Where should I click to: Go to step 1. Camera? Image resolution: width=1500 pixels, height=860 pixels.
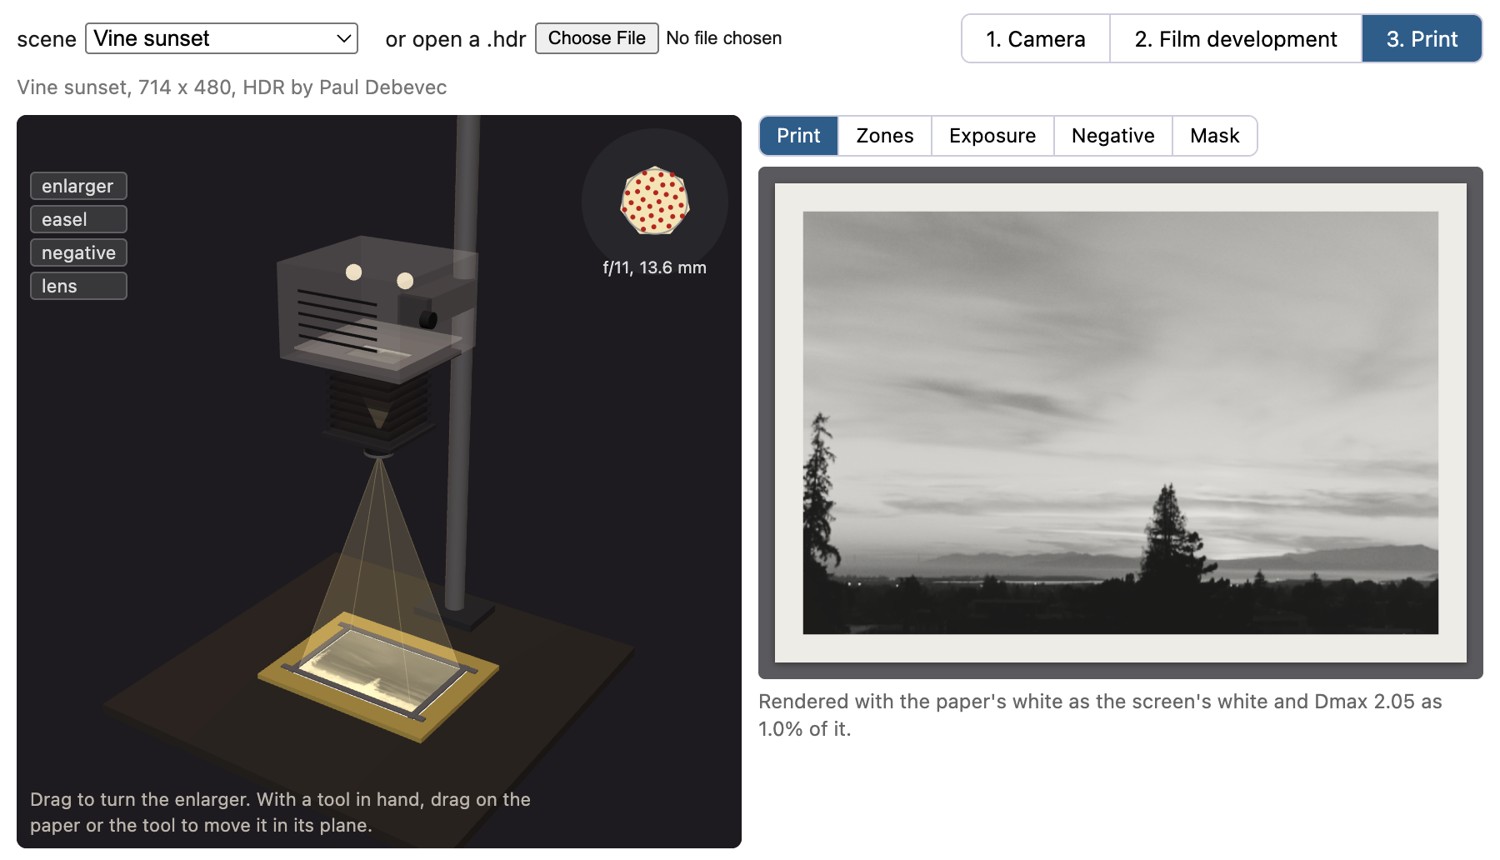[1035, 39]
